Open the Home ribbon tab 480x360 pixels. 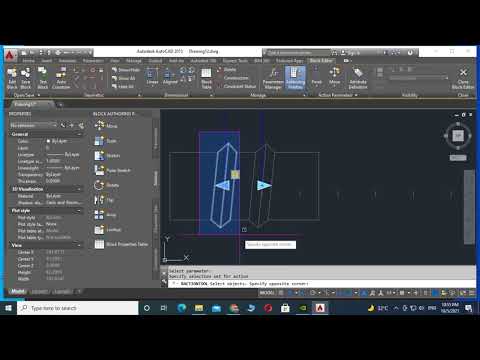(28, 61)
